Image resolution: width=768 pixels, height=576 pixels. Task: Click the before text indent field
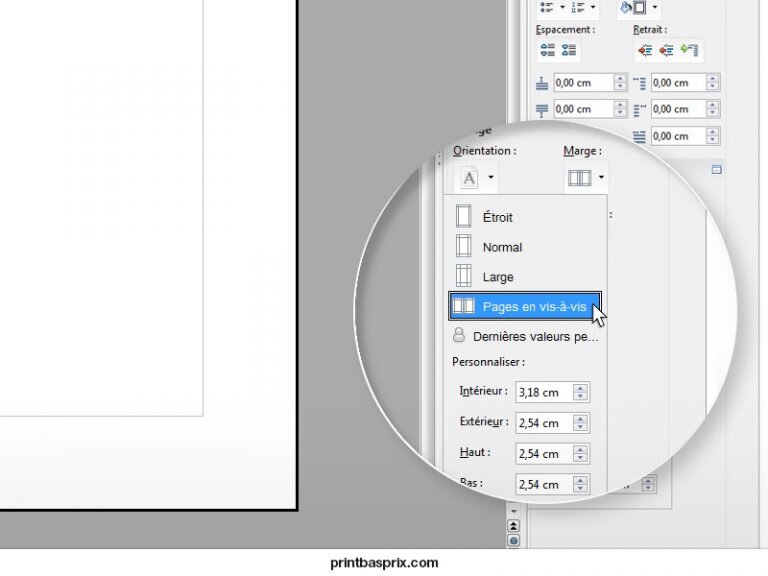coord(679,82)
